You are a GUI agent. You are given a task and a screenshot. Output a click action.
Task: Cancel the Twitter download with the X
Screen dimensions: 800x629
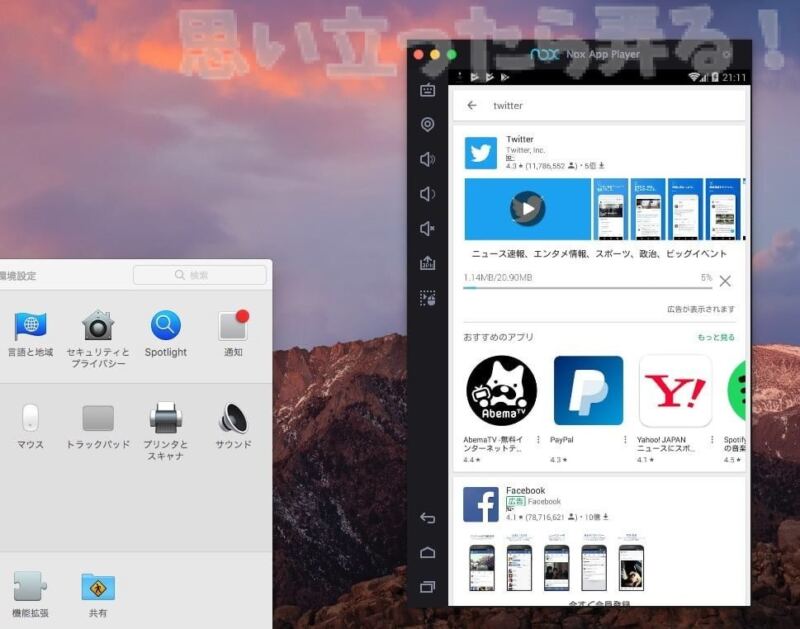click(x=725, y=281)
